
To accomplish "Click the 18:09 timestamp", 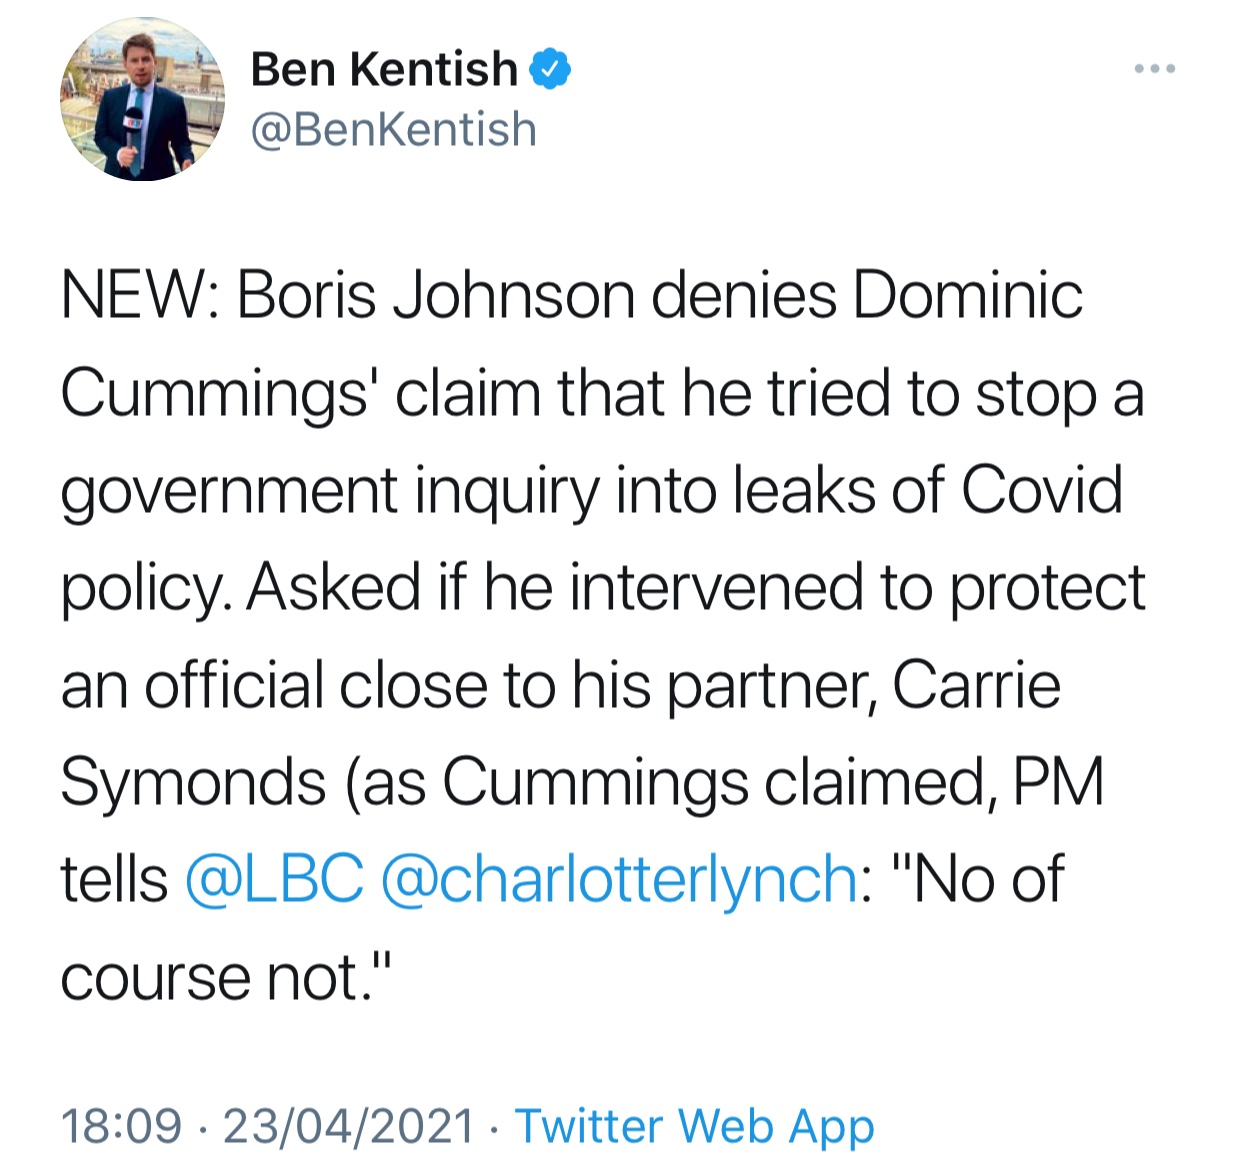I will coord(122,1126).
